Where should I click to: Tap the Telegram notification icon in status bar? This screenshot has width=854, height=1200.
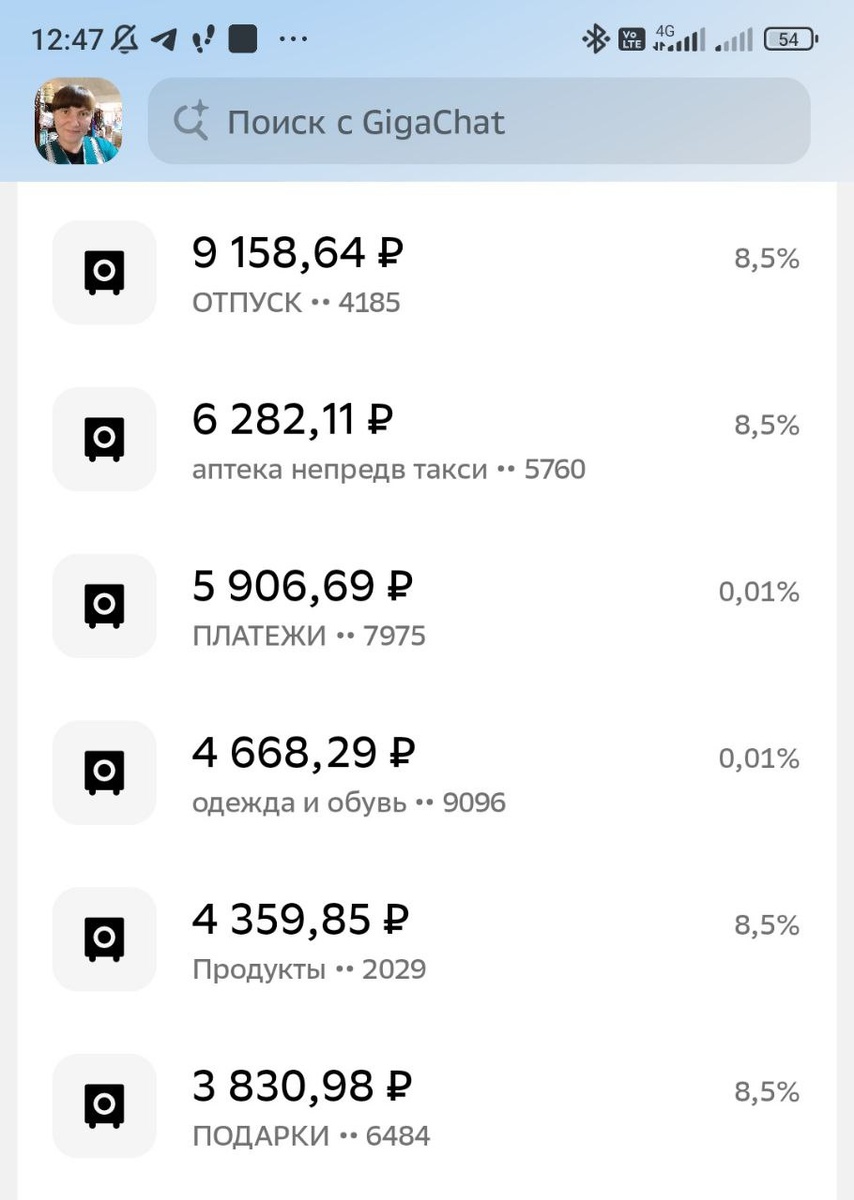point(164,40)
